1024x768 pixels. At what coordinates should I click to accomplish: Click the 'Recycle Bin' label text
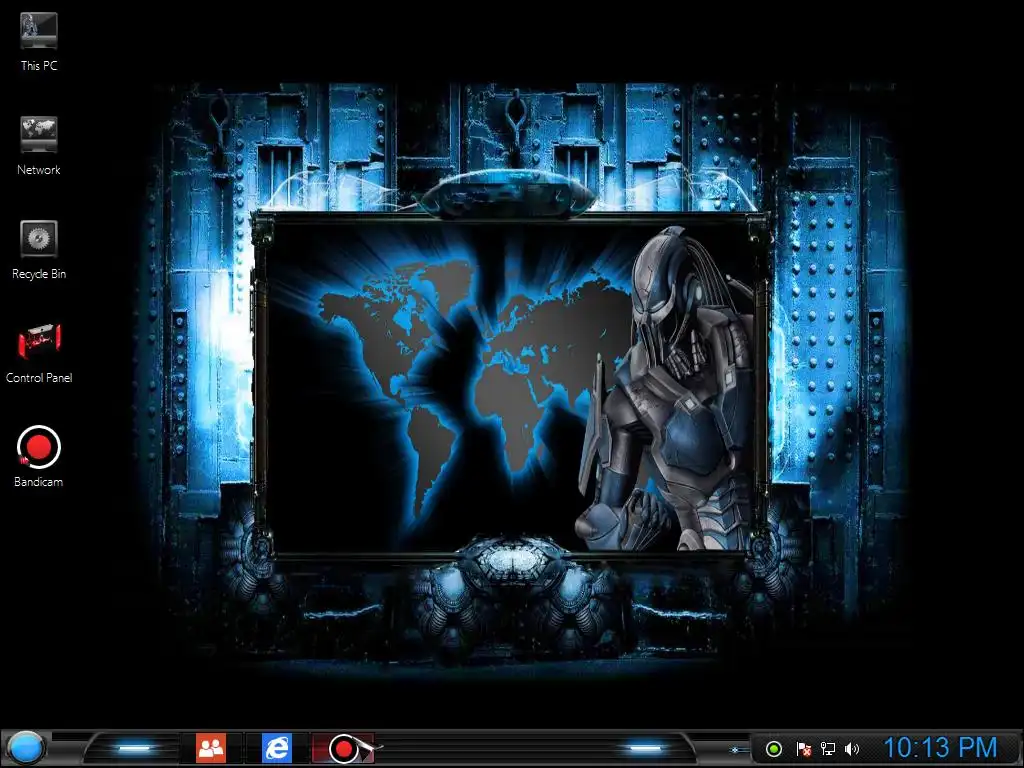[x=39, y=274]
